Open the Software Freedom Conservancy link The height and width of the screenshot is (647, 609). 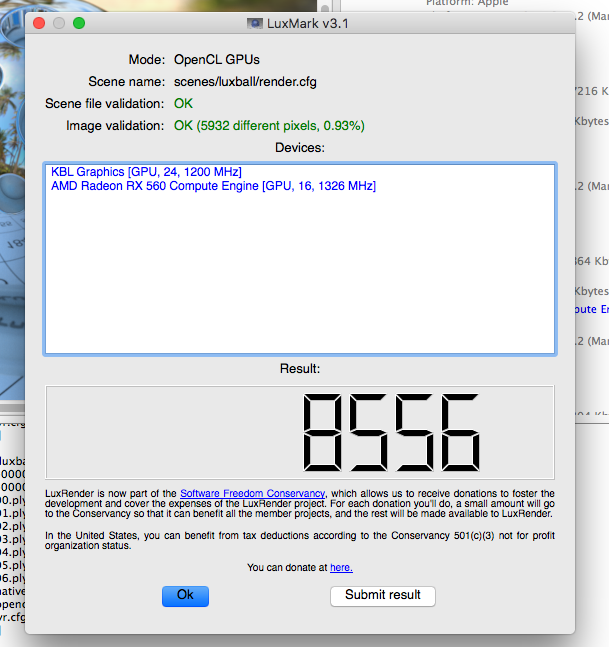[253, 493]
